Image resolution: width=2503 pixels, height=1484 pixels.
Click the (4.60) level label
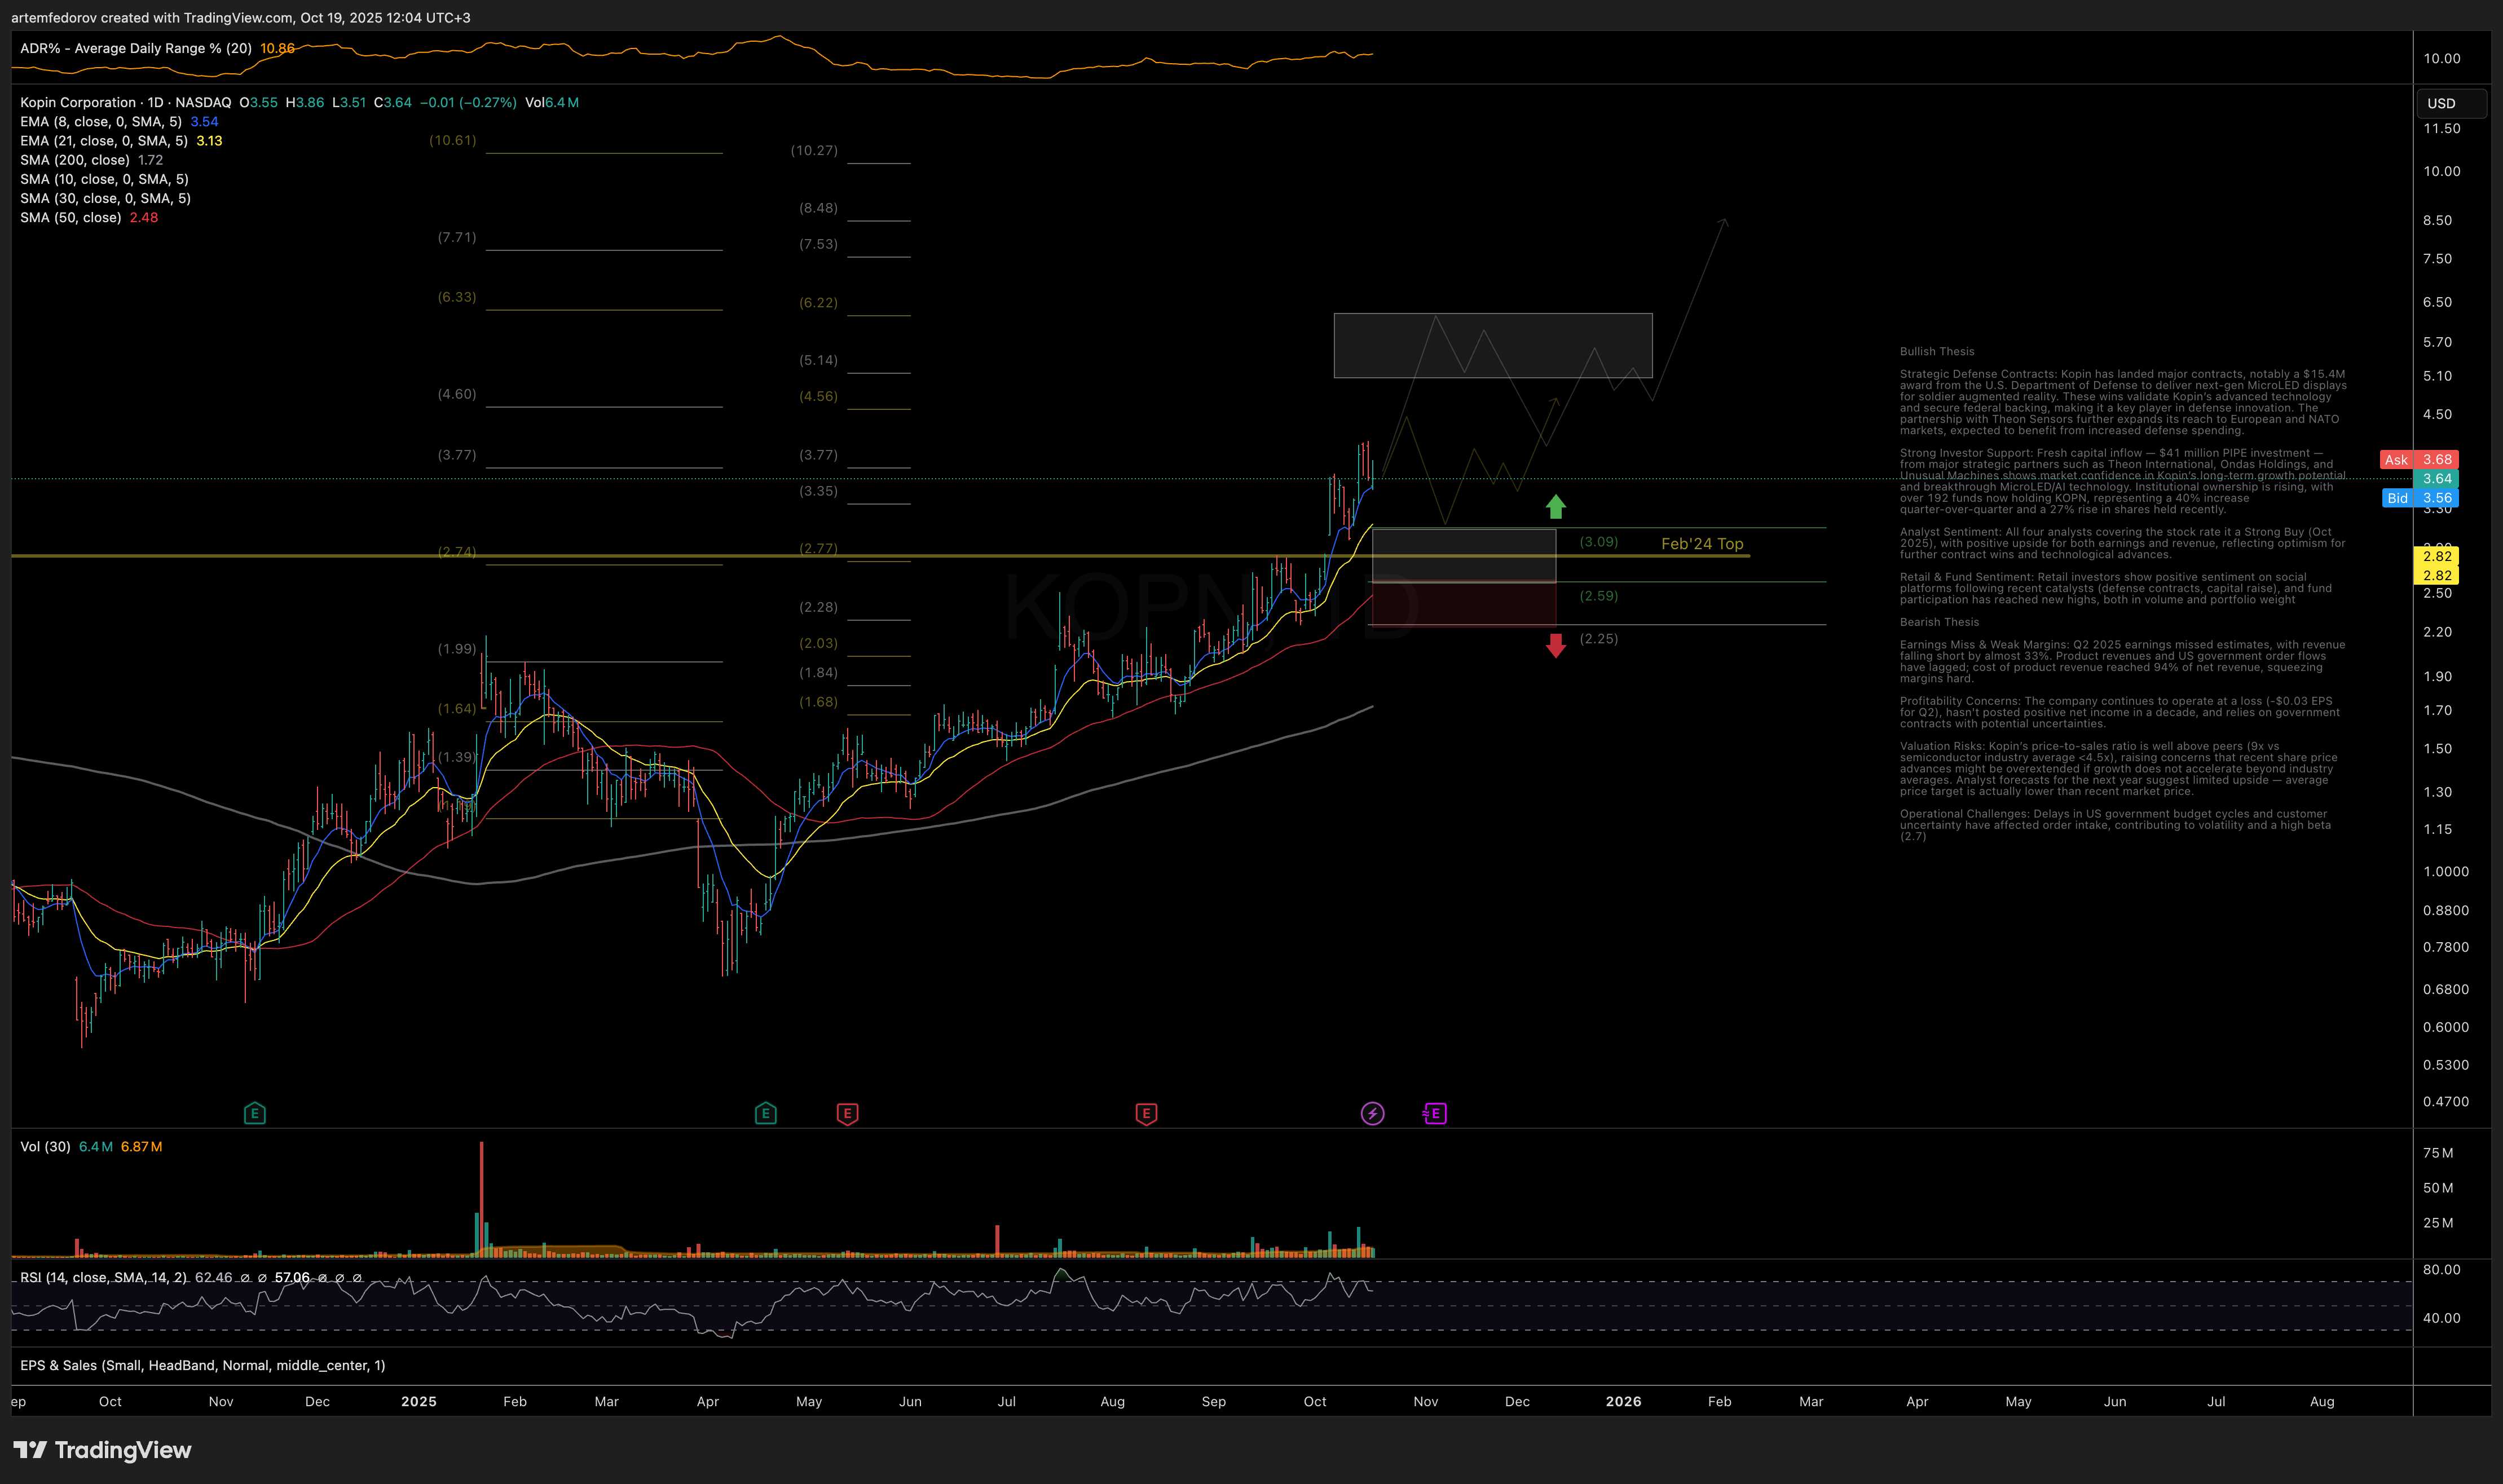pyautogui.click(x=457, y=394)
